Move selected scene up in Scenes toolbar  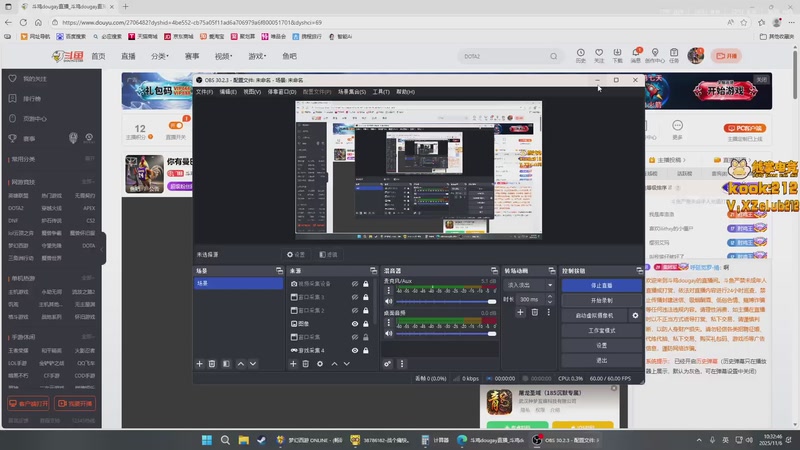coord(241,364)
